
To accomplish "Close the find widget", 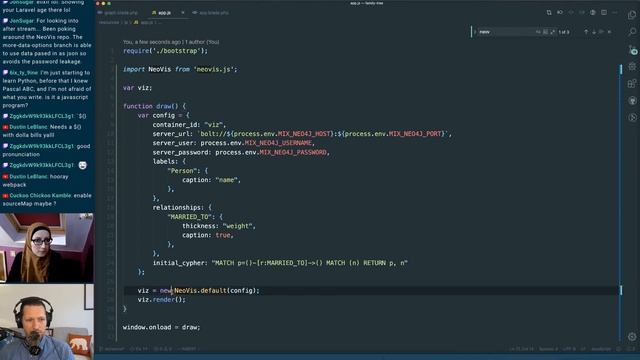I will (609, 32).
